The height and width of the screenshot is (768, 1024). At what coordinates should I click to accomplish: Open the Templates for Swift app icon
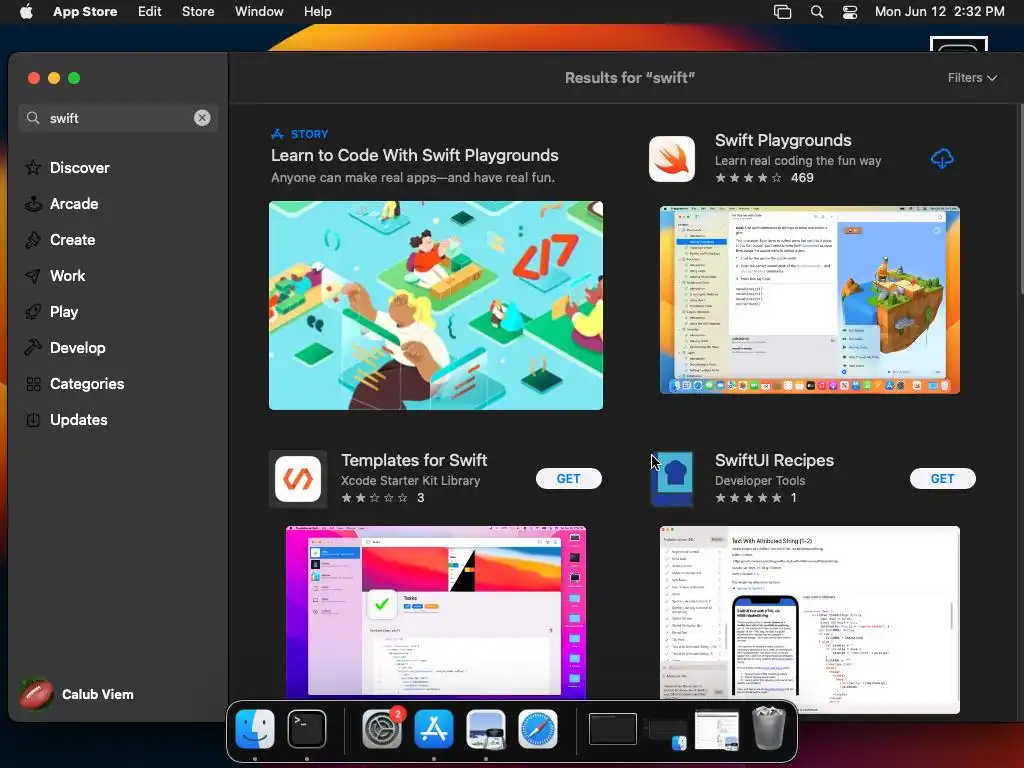298,479
